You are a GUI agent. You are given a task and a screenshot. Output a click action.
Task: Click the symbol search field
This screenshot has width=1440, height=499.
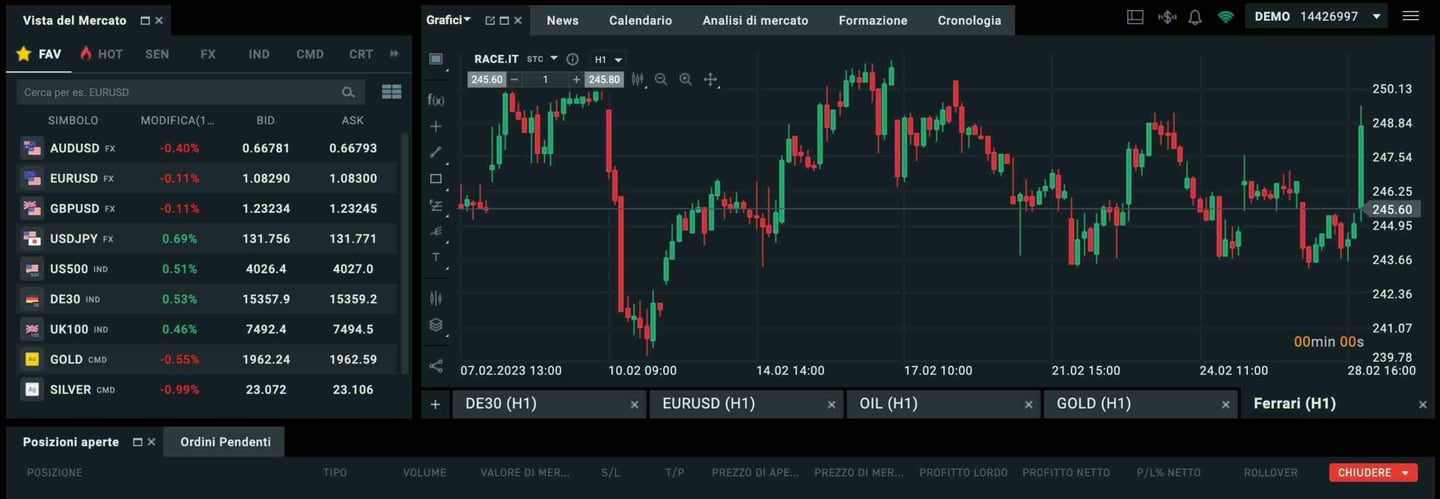point(180,92)
